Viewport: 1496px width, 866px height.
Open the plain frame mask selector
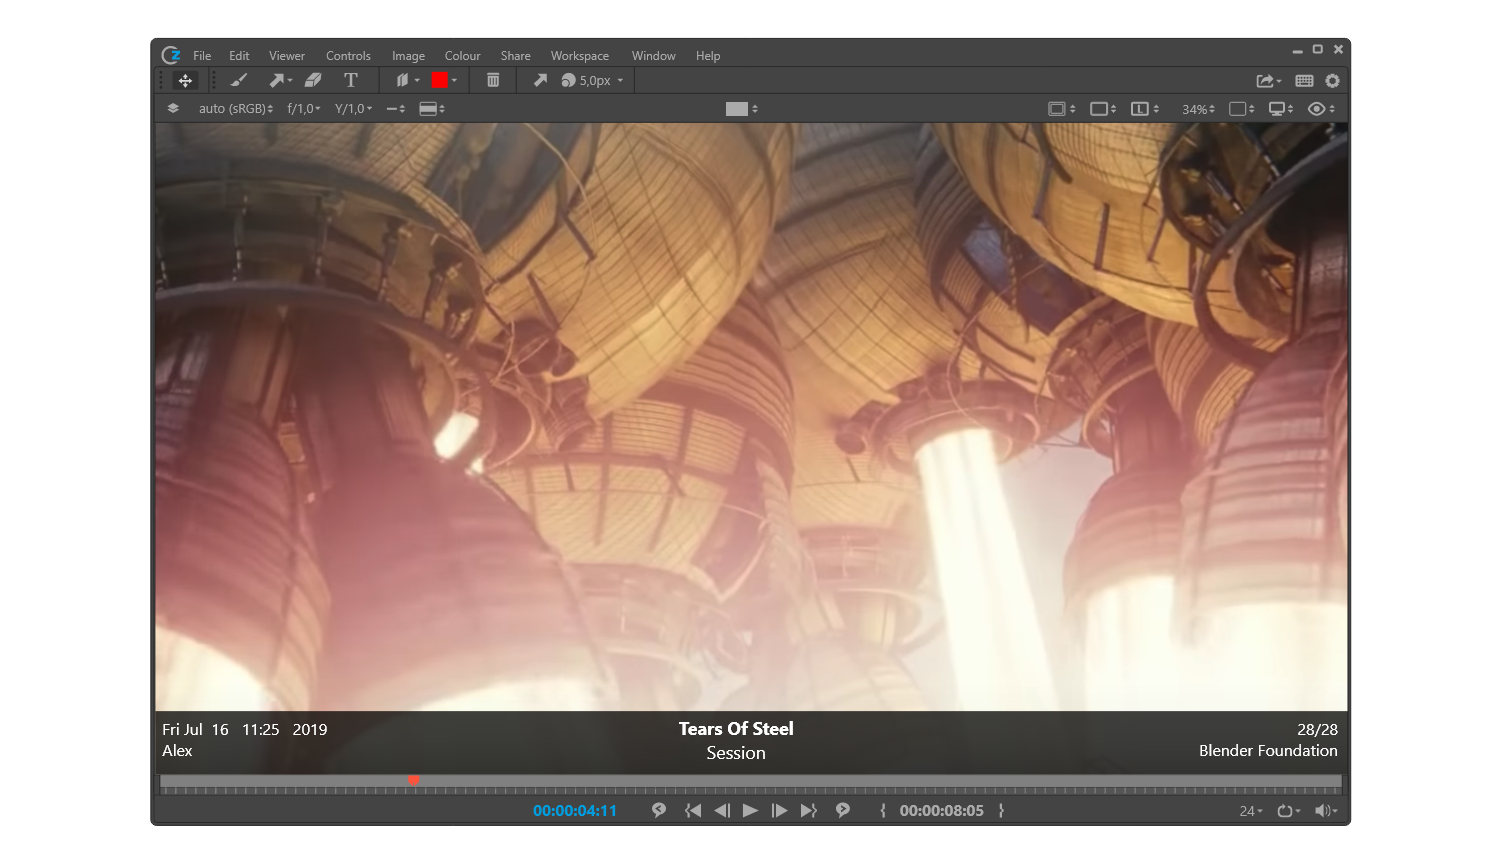(1103, 109)
